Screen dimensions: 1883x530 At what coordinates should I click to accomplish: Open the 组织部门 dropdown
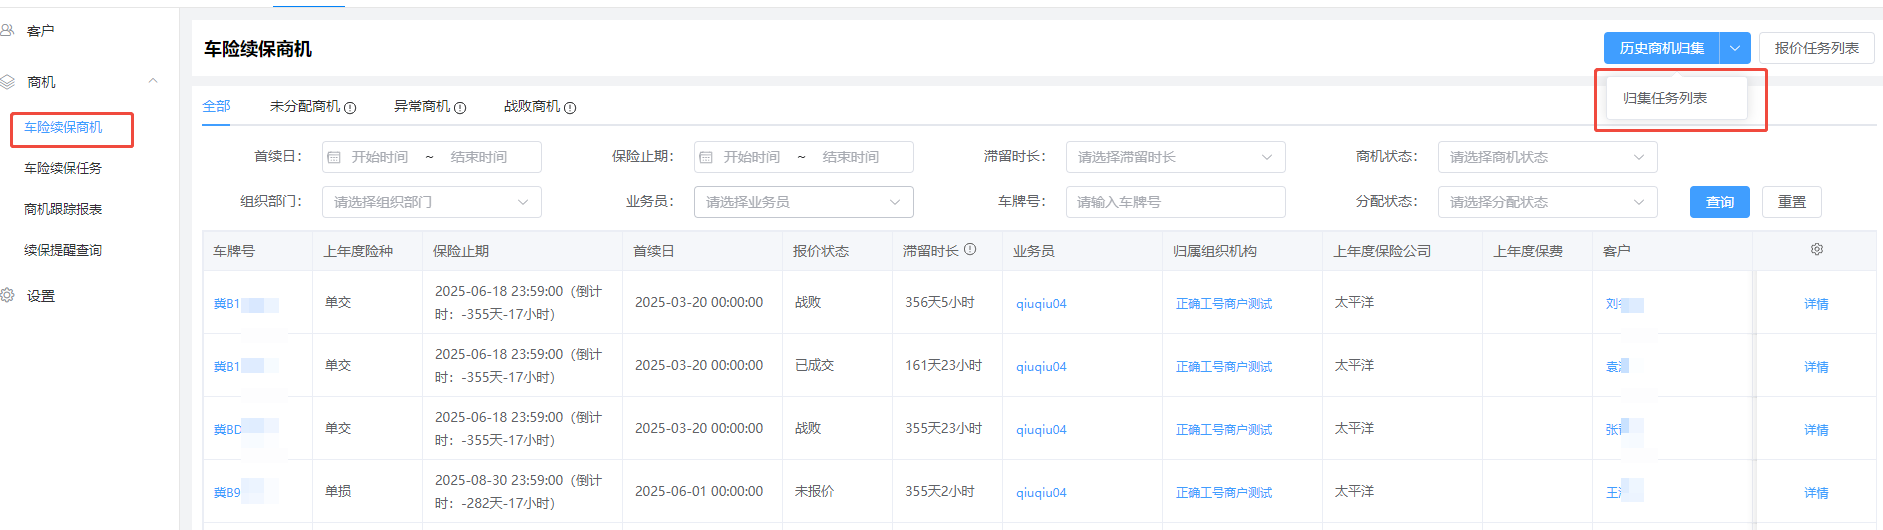pyautogui.click(x=431, y=202)
